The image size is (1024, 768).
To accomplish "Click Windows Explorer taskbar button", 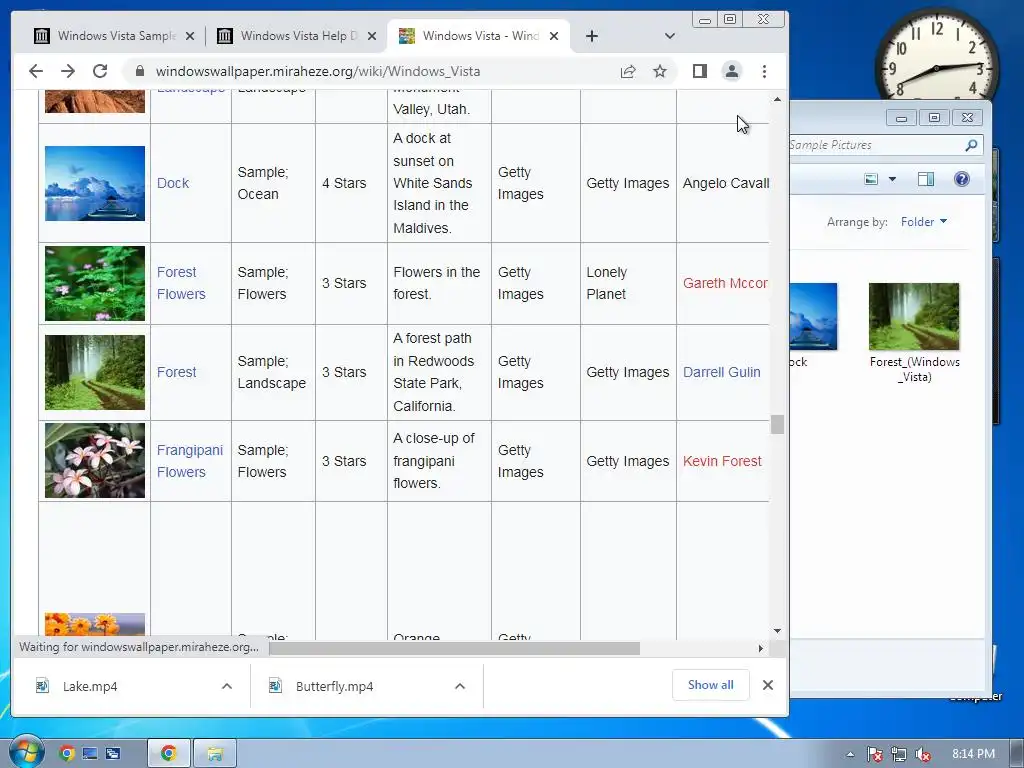I will point(215,754).
